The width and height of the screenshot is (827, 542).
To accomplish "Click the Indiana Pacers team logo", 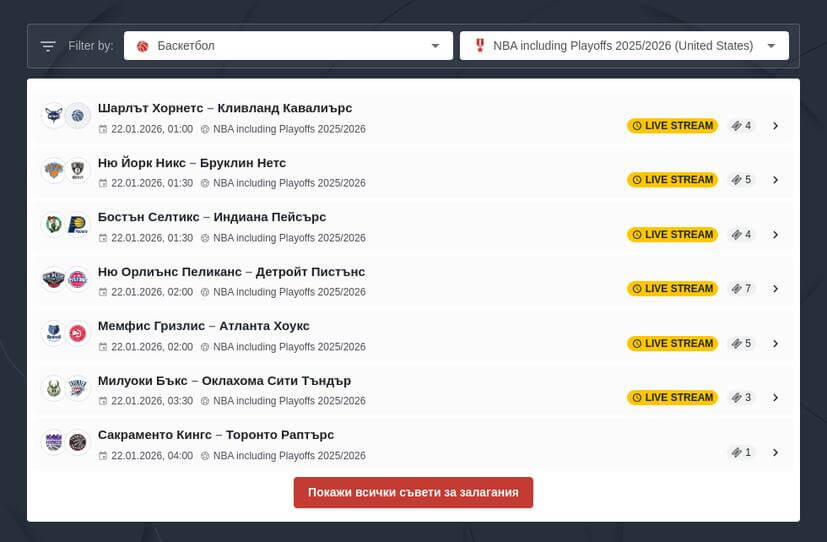I will [x=78, y=225].
